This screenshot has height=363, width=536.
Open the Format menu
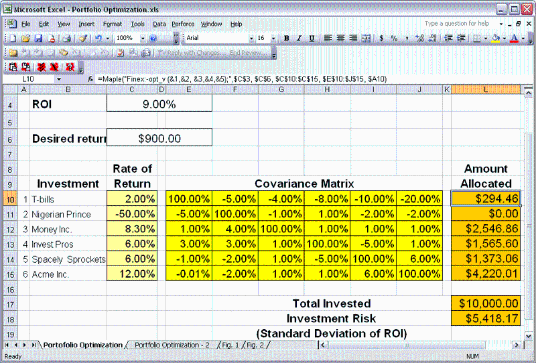click(x=112, y=24)
